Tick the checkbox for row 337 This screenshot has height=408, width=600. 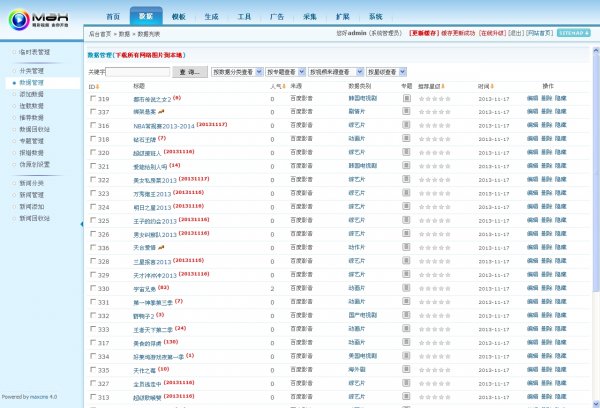point(93,111)
